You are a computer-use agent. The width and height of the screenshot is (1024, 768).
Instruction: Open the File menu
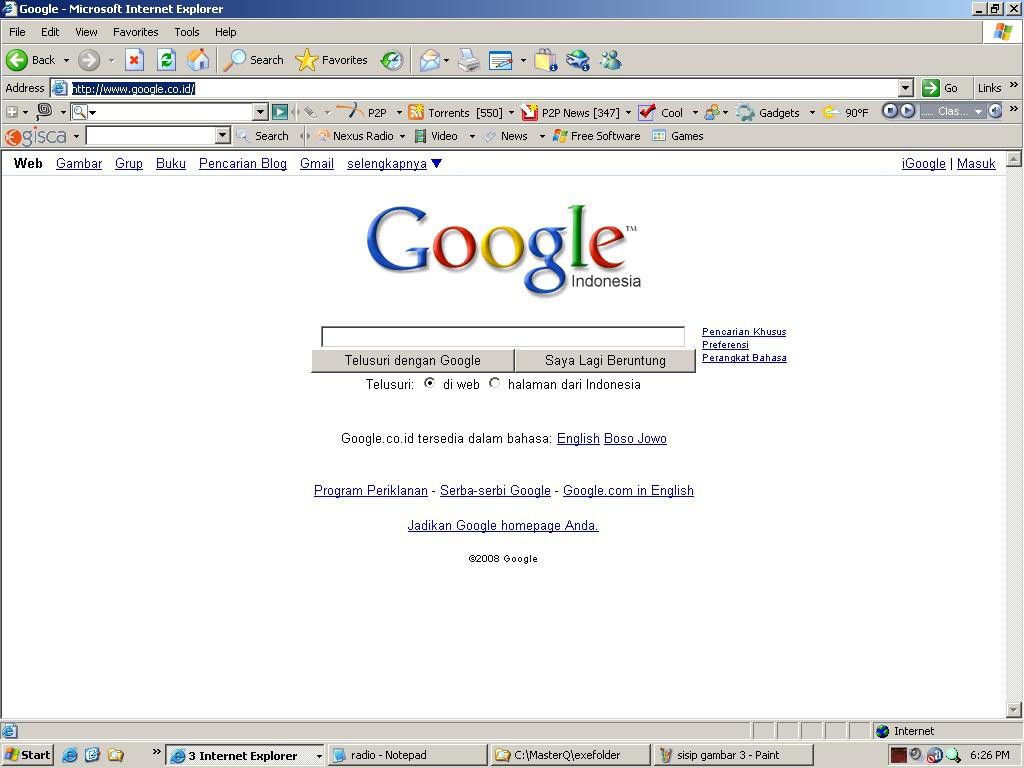[x=17, y=32]
